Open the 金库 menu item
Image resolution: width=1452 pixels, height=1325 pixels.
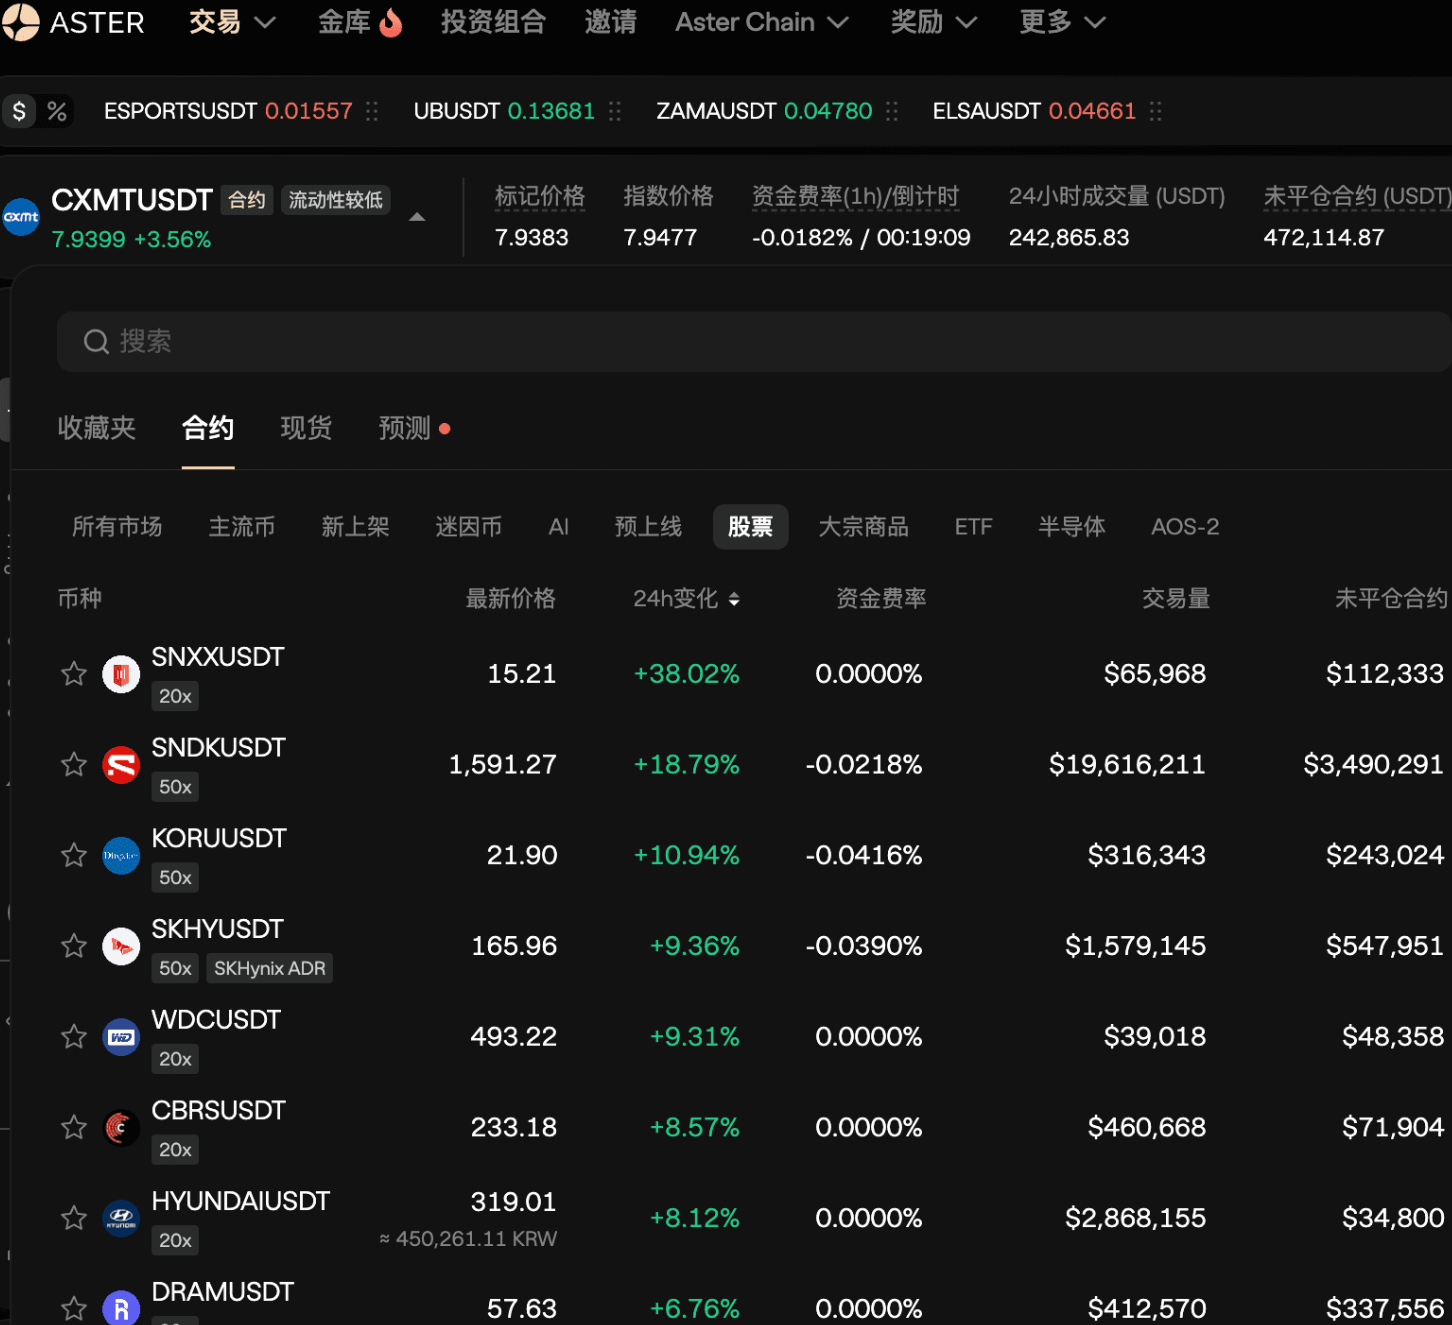(344, 22)
